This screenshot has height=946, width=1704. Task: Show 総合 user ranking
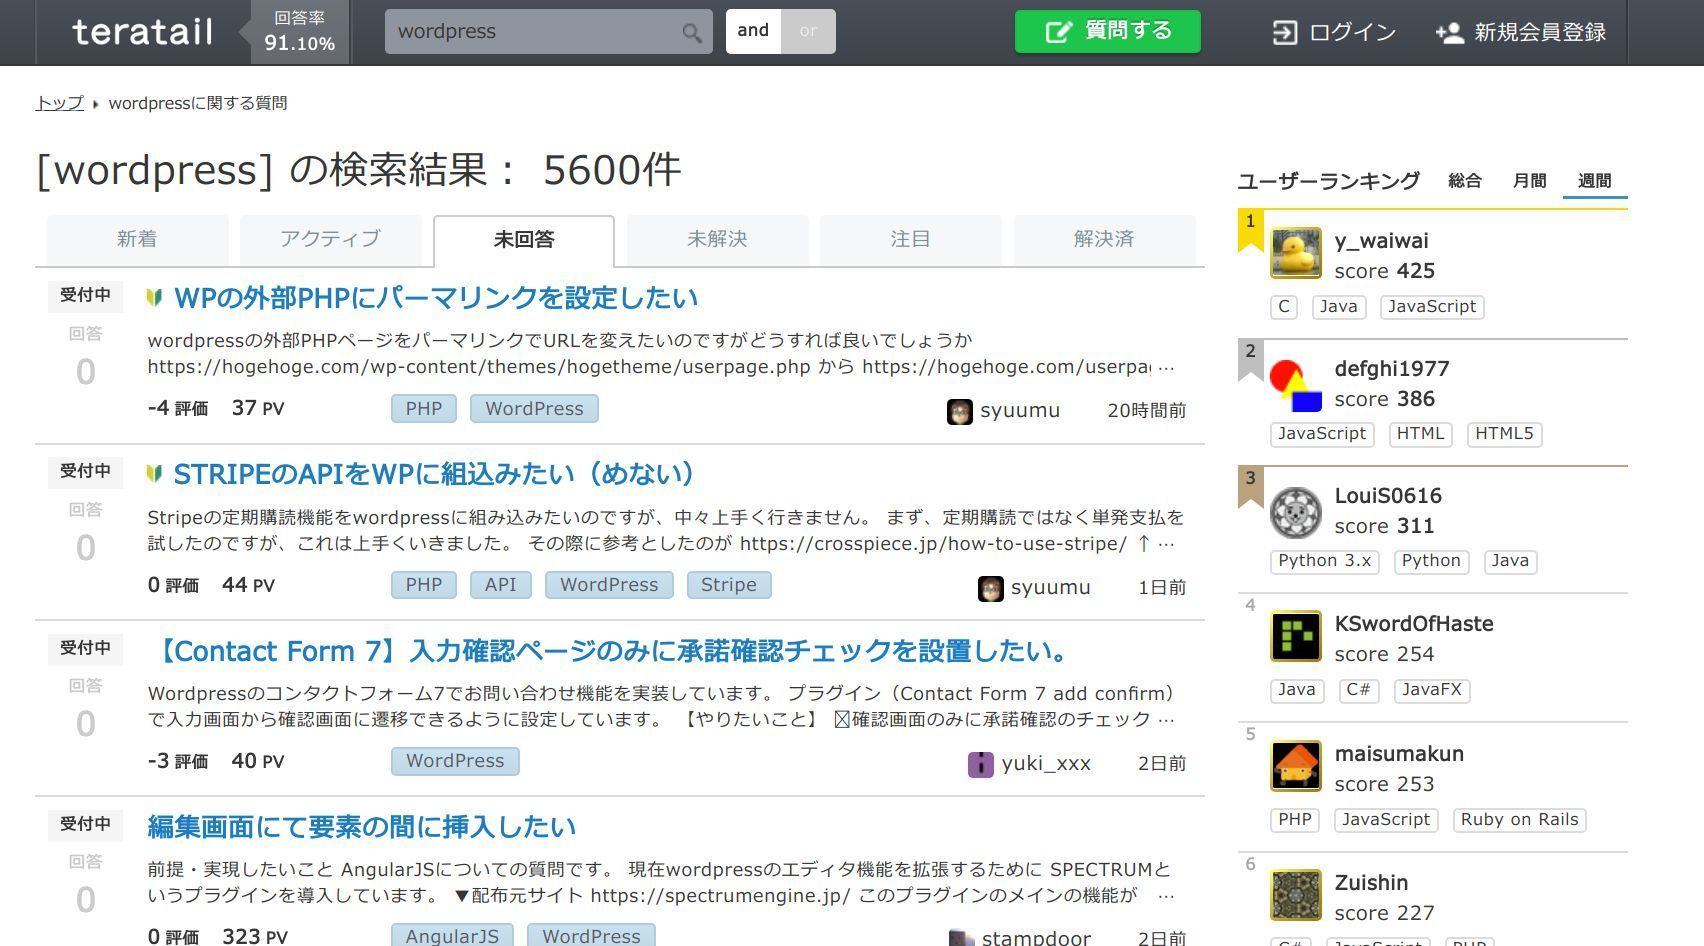tap(1465, 181)
